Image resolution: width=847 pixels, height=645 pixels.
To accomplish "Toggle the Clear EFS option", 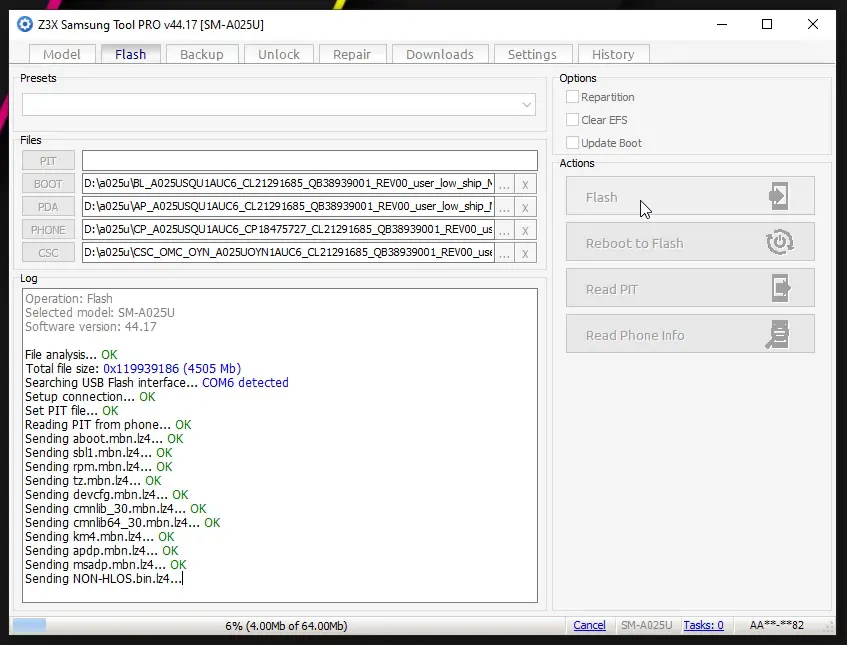I will click(x=573, y=120).
